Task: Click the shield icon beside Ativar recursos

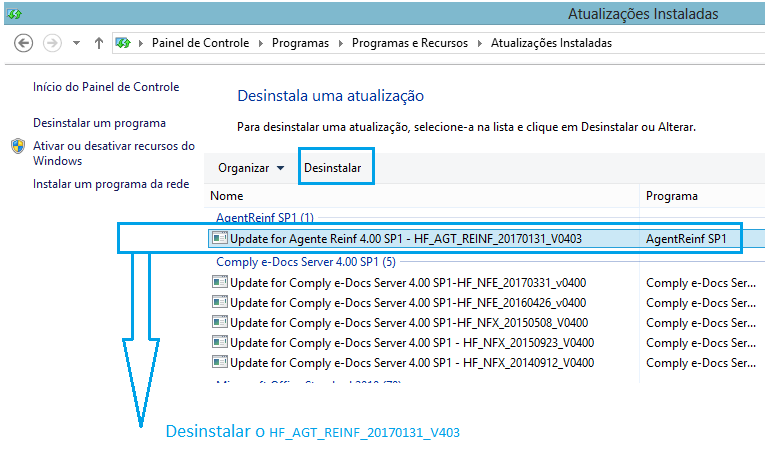Action: 18,146
